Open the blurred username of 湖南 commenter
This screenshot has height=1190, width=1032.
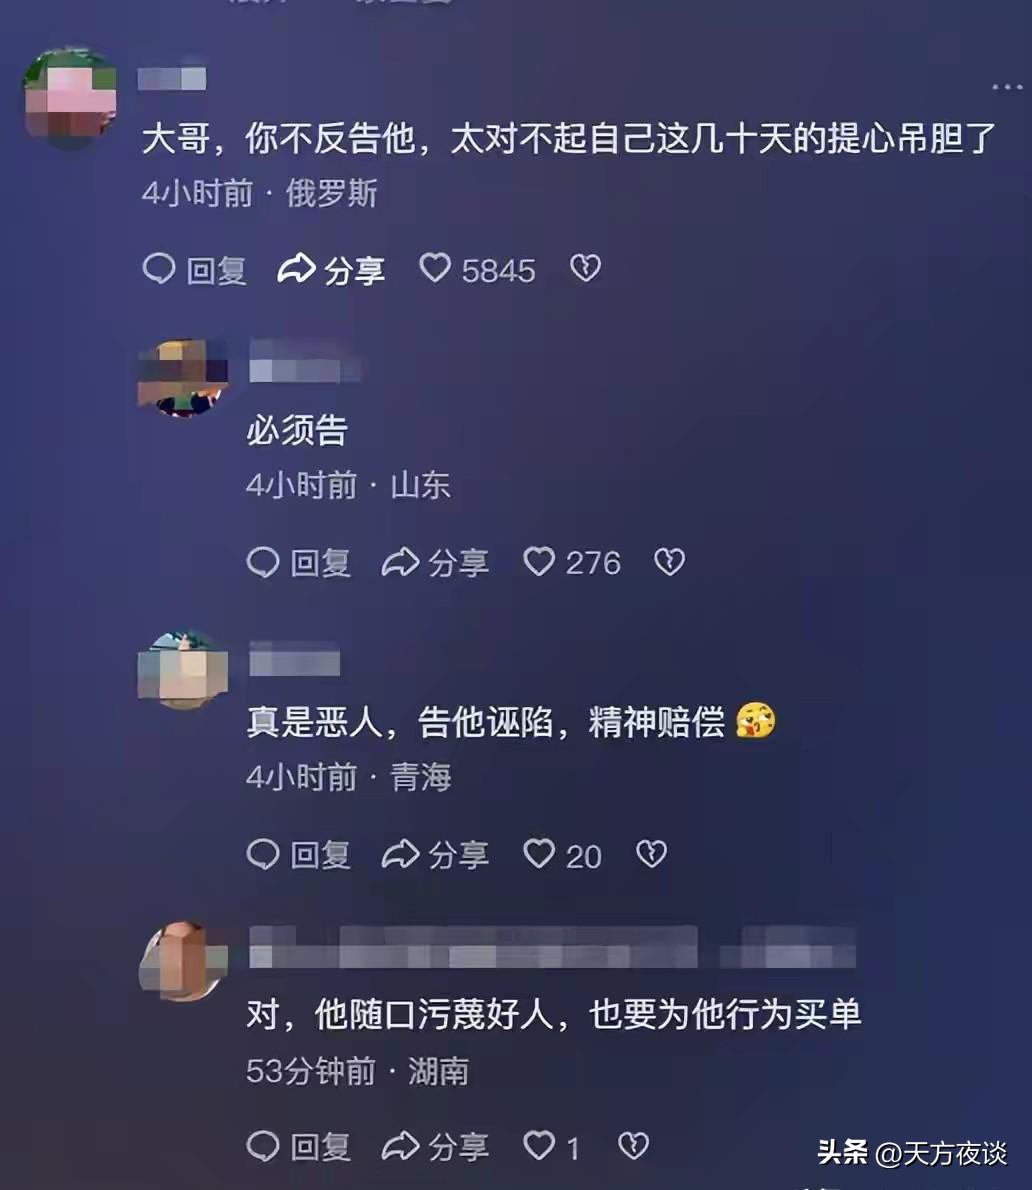pyautogui.click(x=552, y=947)
